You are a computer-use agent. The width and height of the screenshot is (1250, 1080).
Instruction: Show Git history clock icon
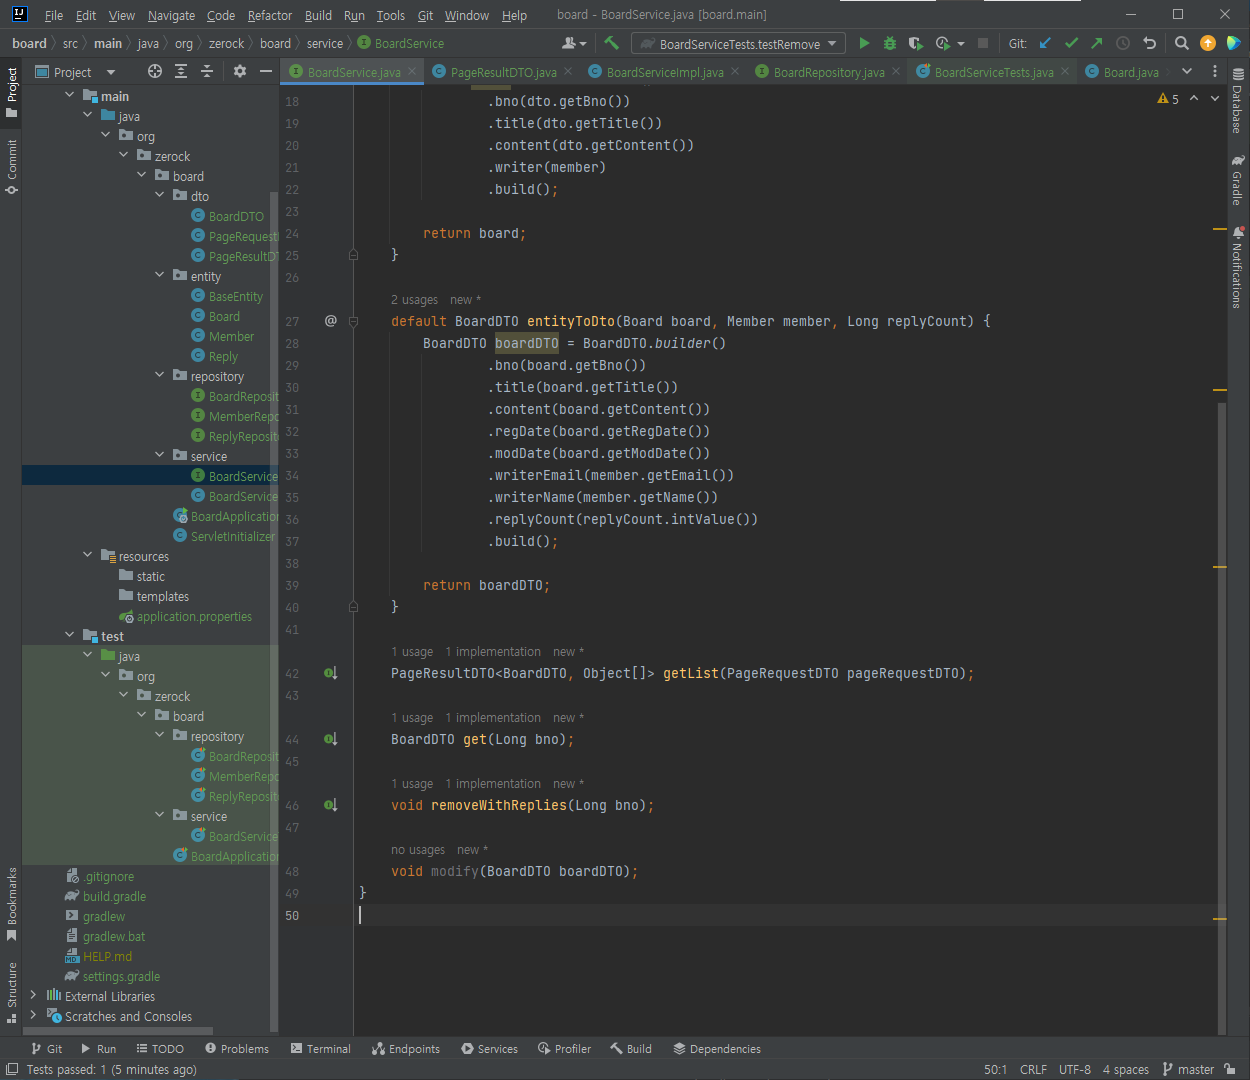coord(1123,43)
